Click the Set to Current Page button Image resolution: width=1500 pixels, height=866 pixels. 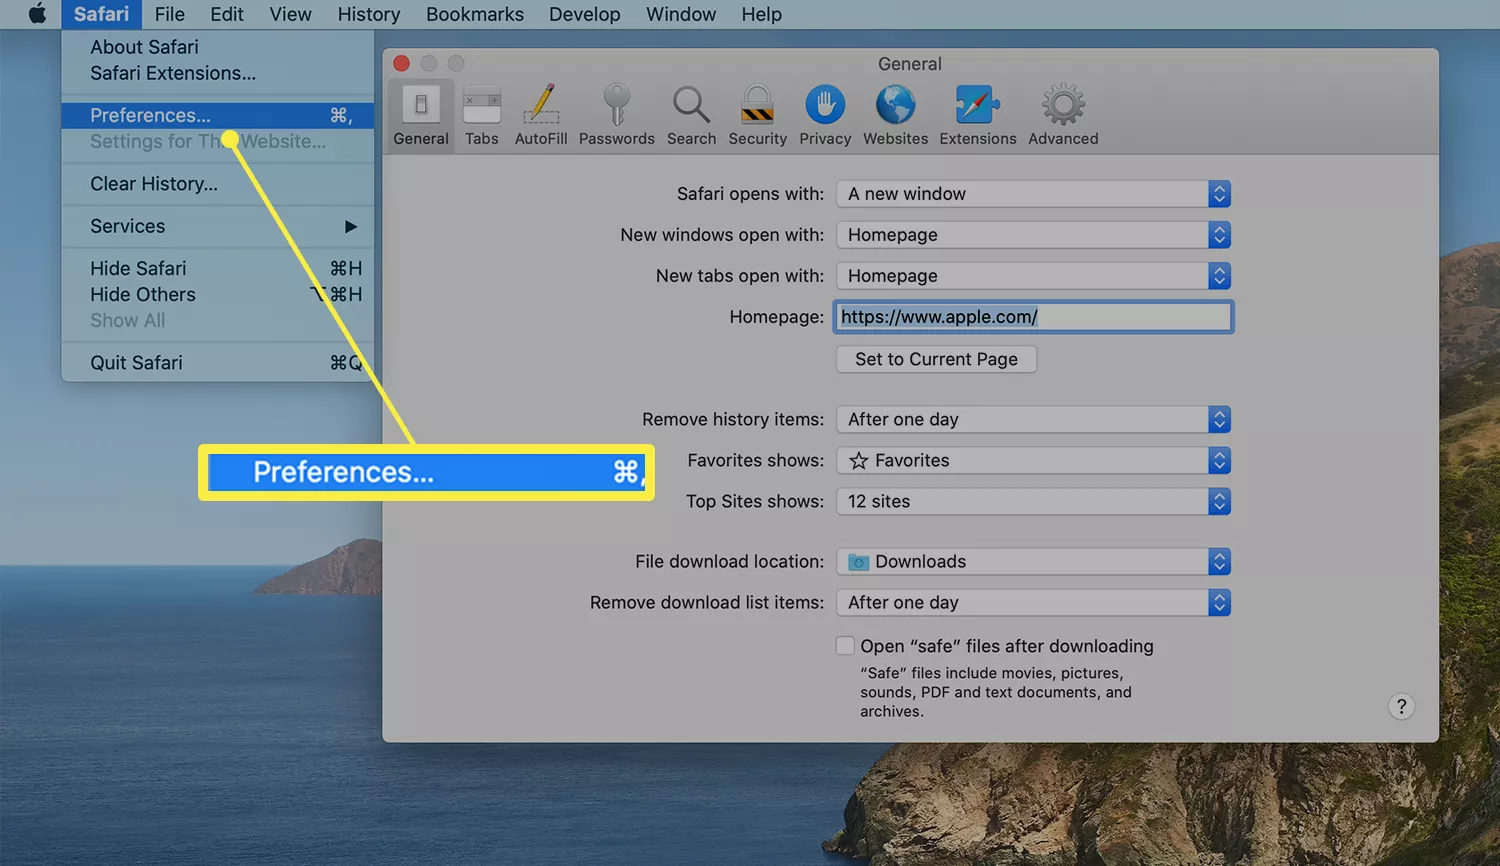(x=936, y=359)
